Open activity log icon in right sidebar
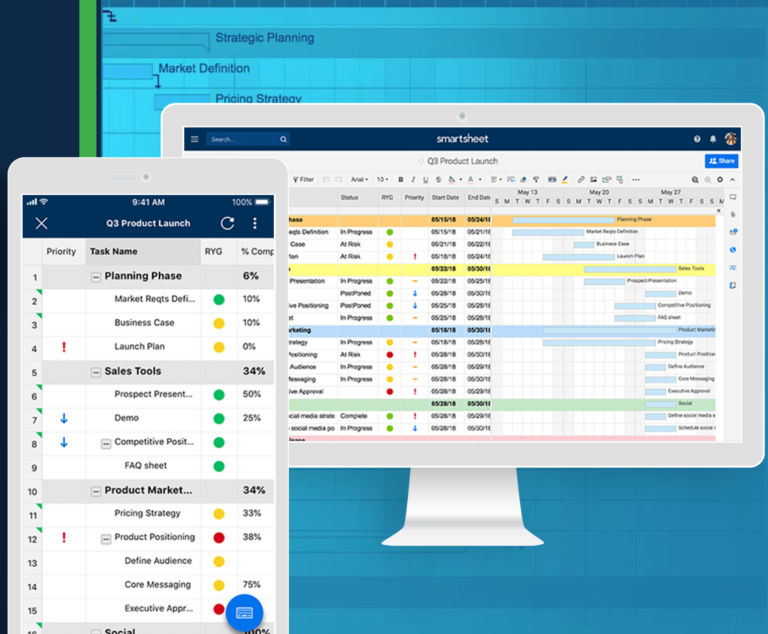This screenshot has width=768, height=634. click(x=733, y=268)
